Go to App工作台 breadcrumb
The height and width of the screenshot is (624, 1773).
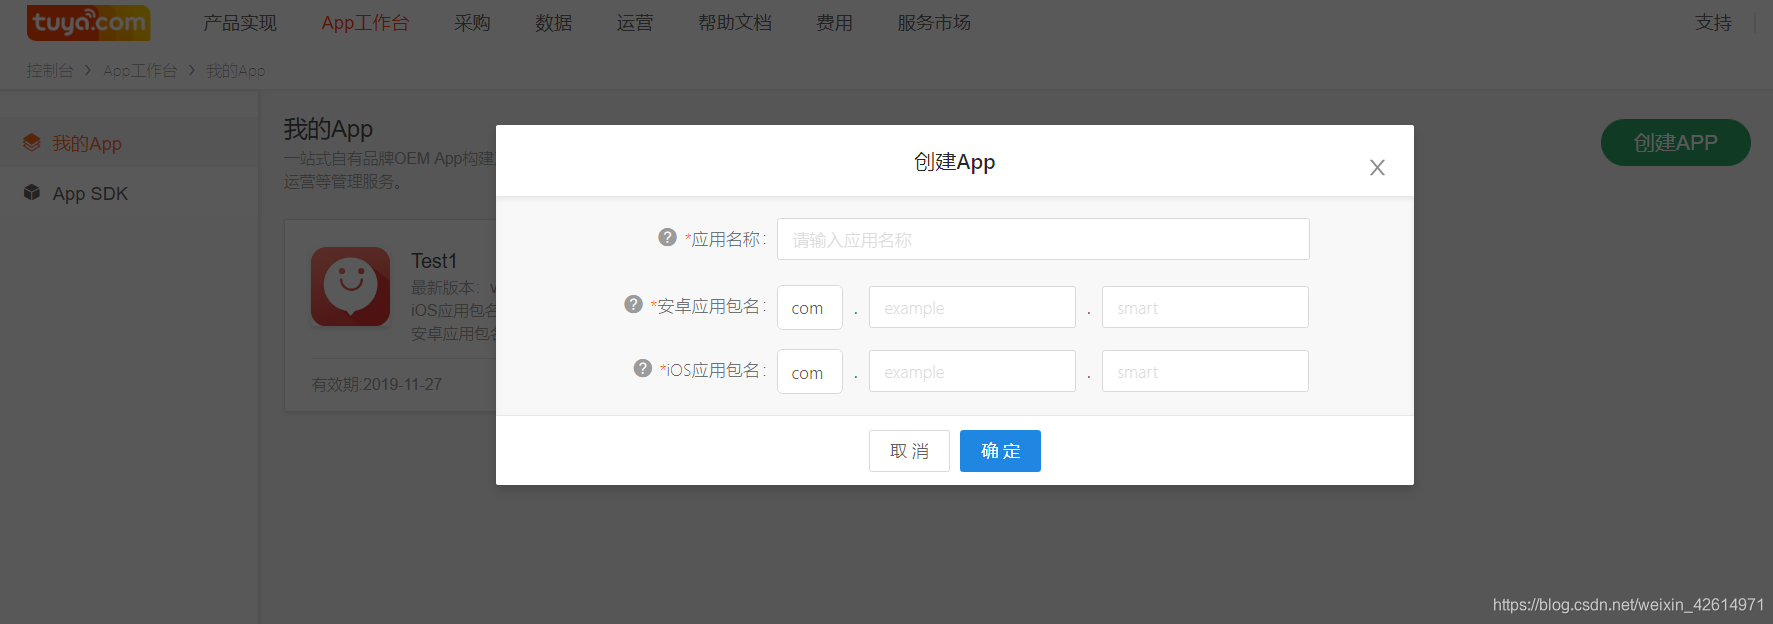(x=140, y=70)
